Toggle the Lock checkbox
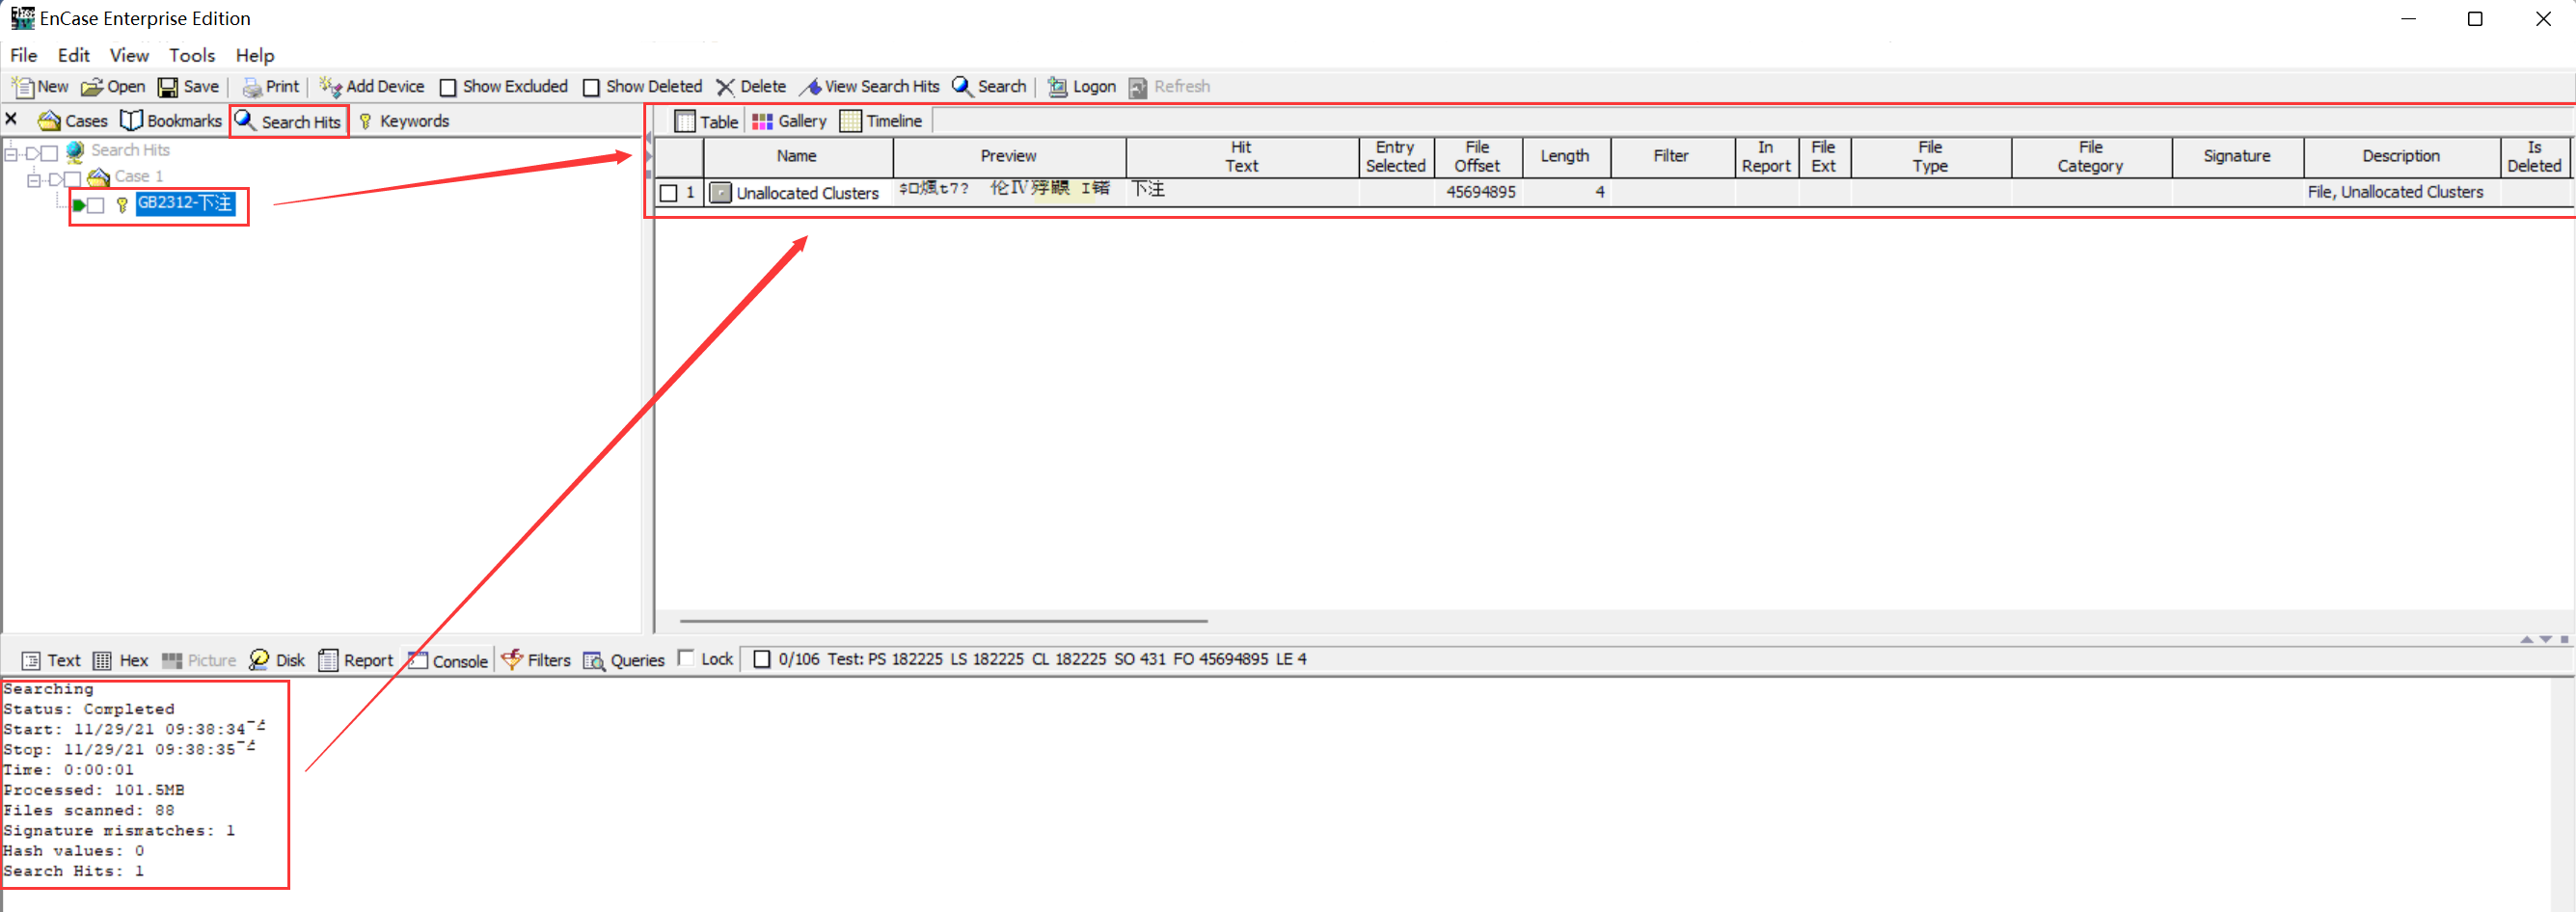The image size is (2576, 912). 686,658
